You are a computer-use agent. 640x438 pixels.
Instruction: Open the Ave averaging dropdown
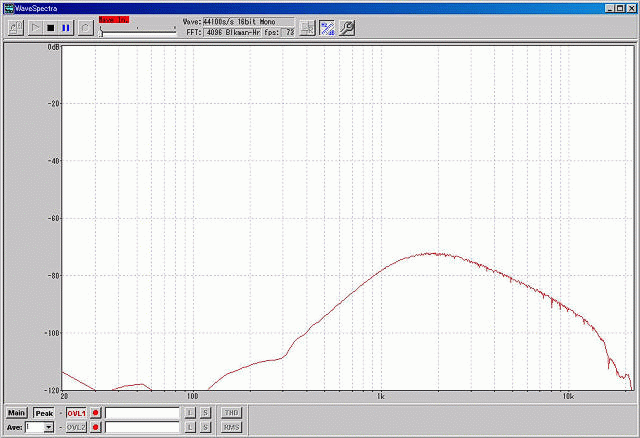tap(50, 427)
